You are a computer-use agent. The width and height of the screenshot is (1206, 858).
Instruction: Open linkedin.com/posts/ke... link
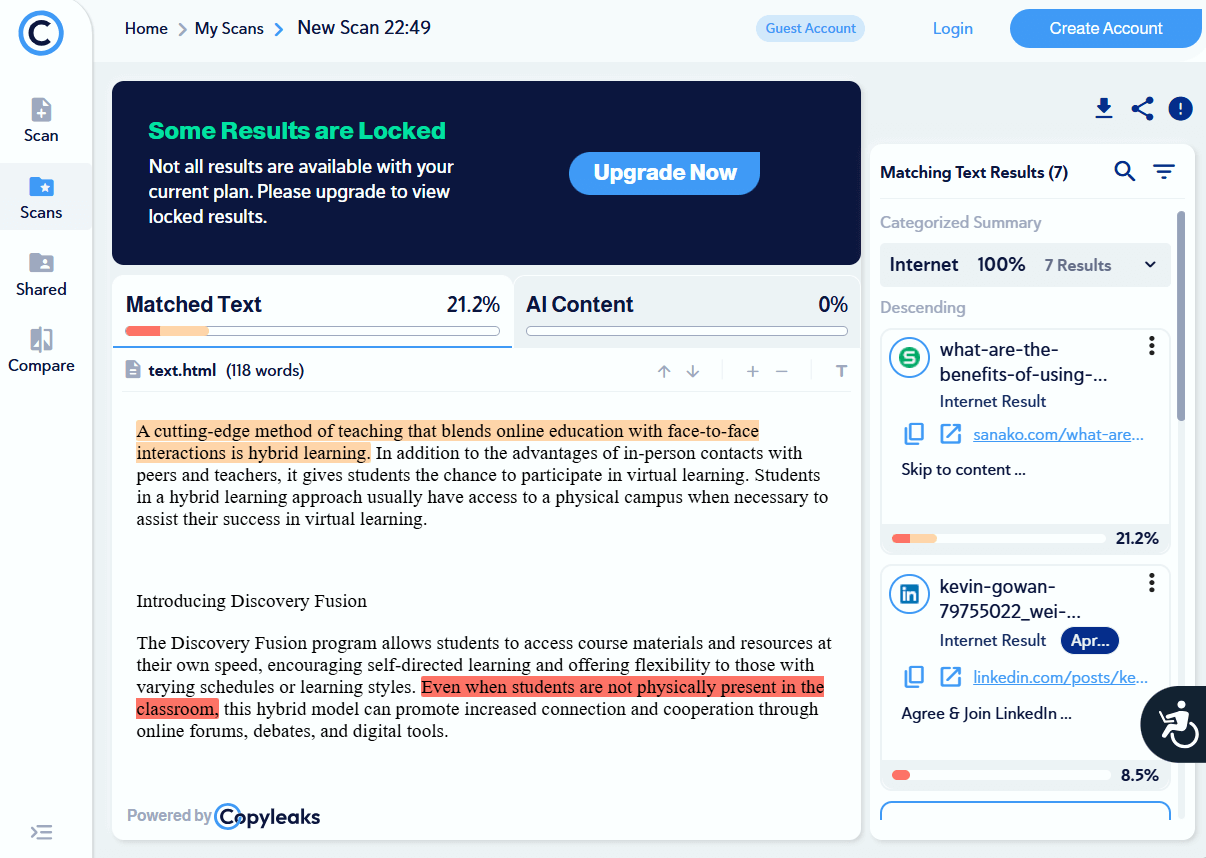pyautogui.click(x=1061, y=677)
